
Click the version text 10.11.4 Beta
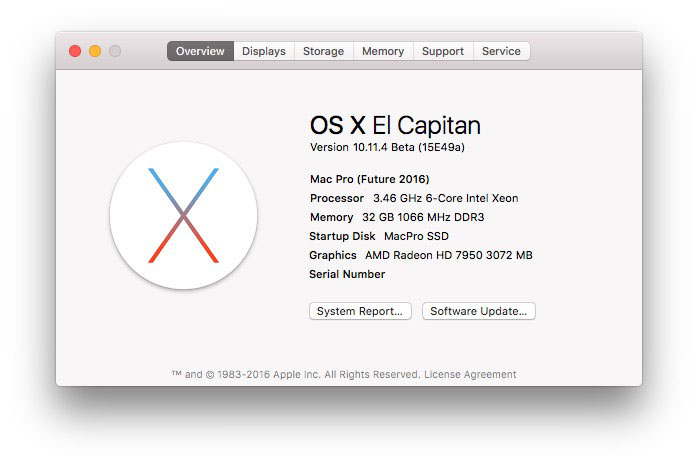[387, 147]
